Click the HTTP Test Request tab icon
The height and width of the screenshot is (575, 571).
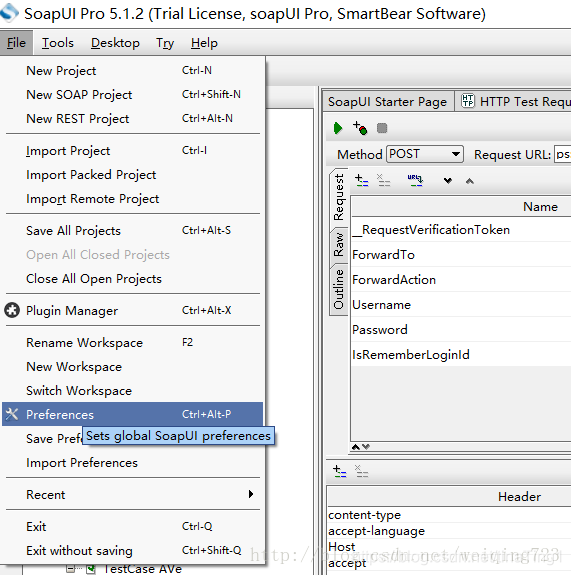(468, 100)
